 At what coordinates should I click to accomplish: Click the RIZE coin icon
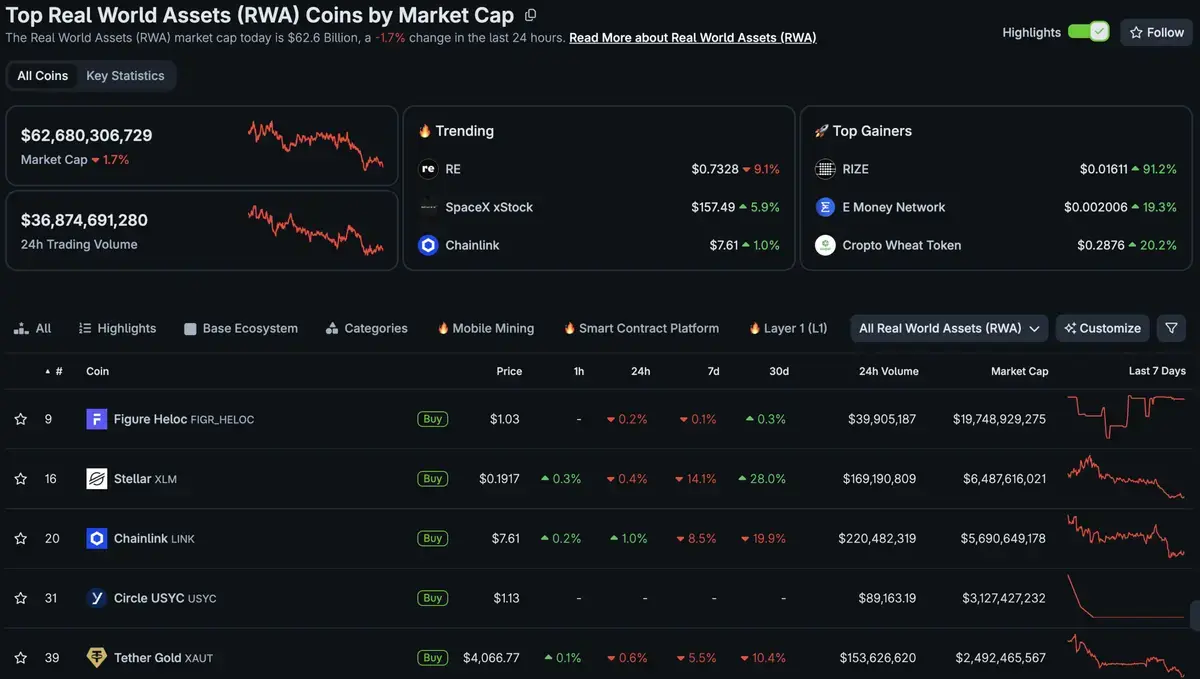coord(825,169)
